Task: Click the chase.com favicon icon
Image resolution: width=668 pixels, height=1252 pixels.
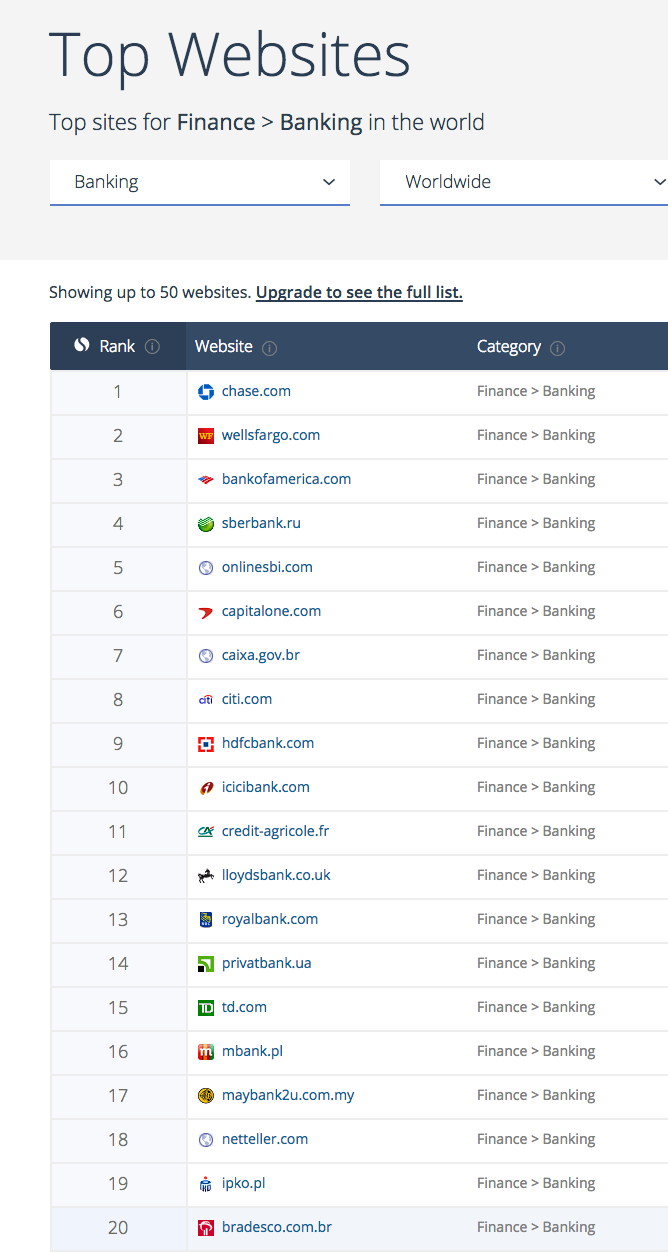Action: [206, 392]
